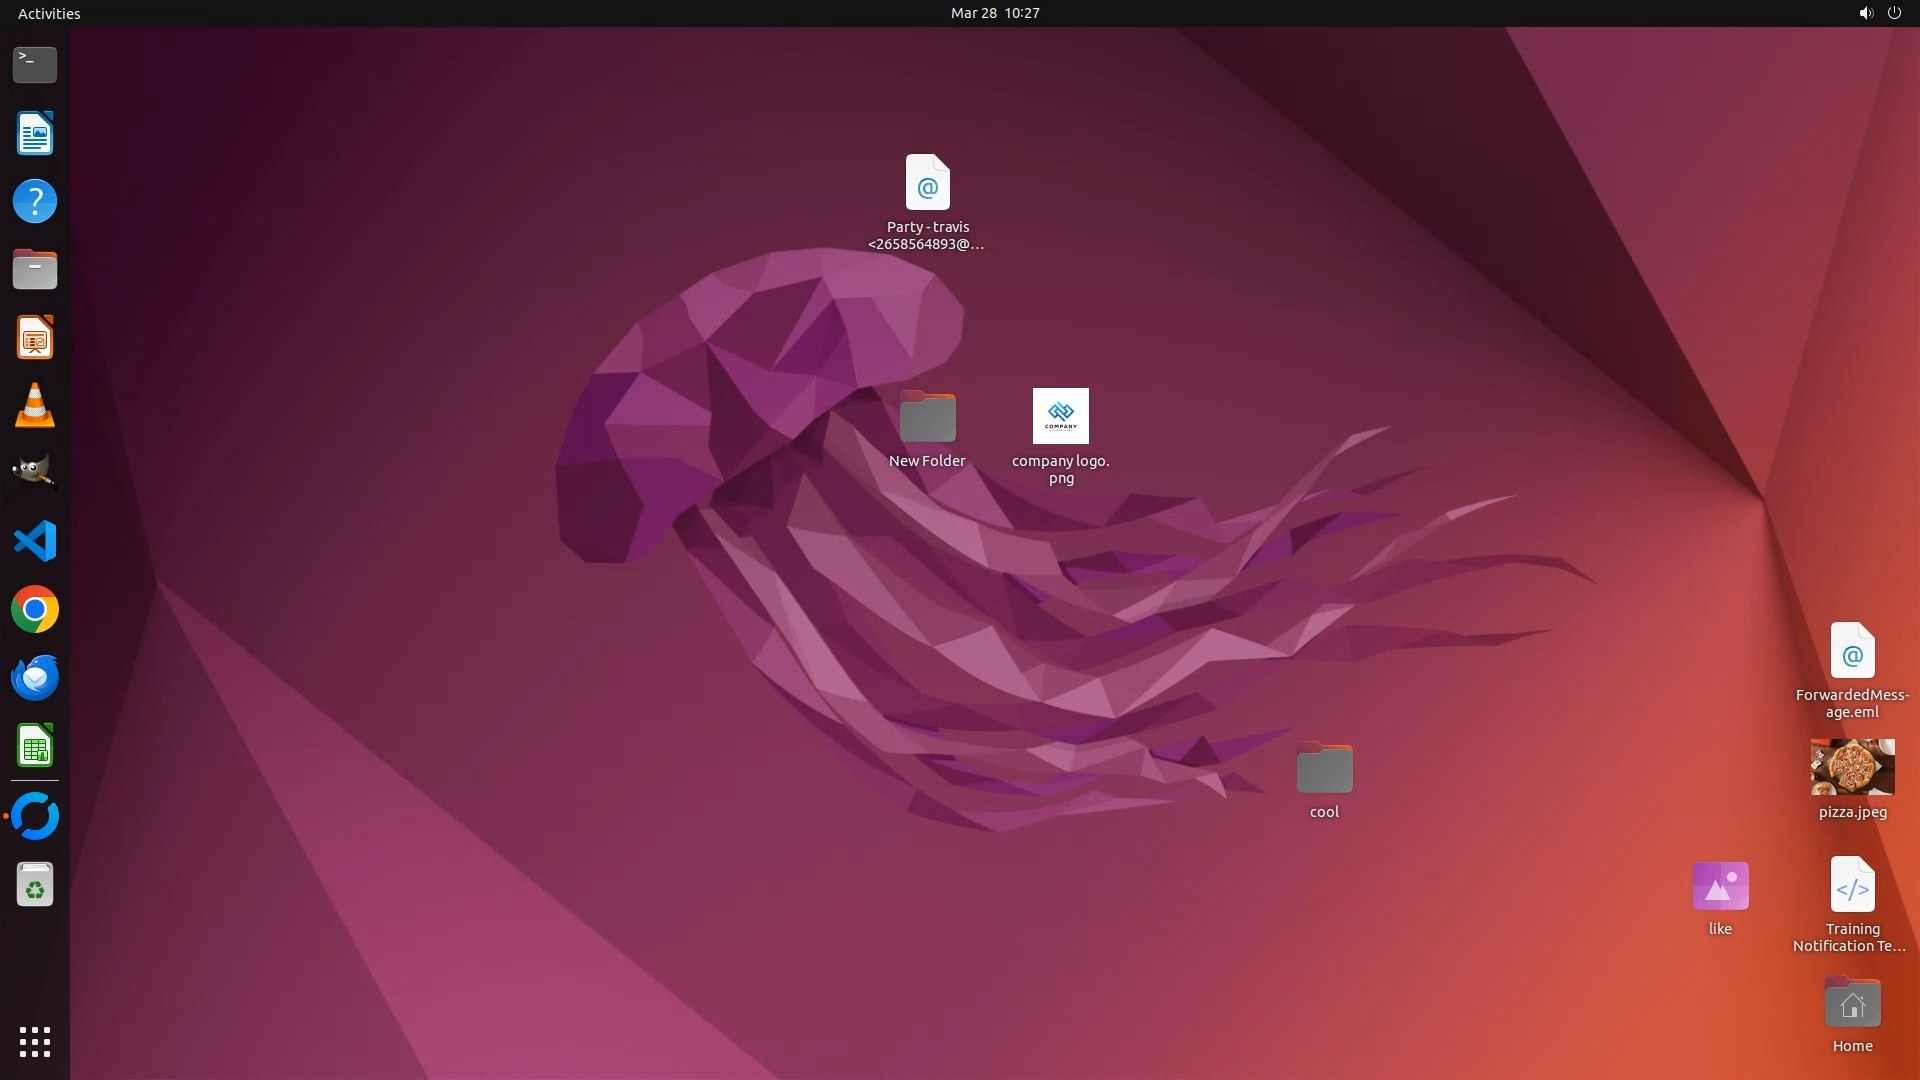The image size is (1920, 1080).
Task: Launch LibreOffice Impress from the dock
Action: click(35, 338)
